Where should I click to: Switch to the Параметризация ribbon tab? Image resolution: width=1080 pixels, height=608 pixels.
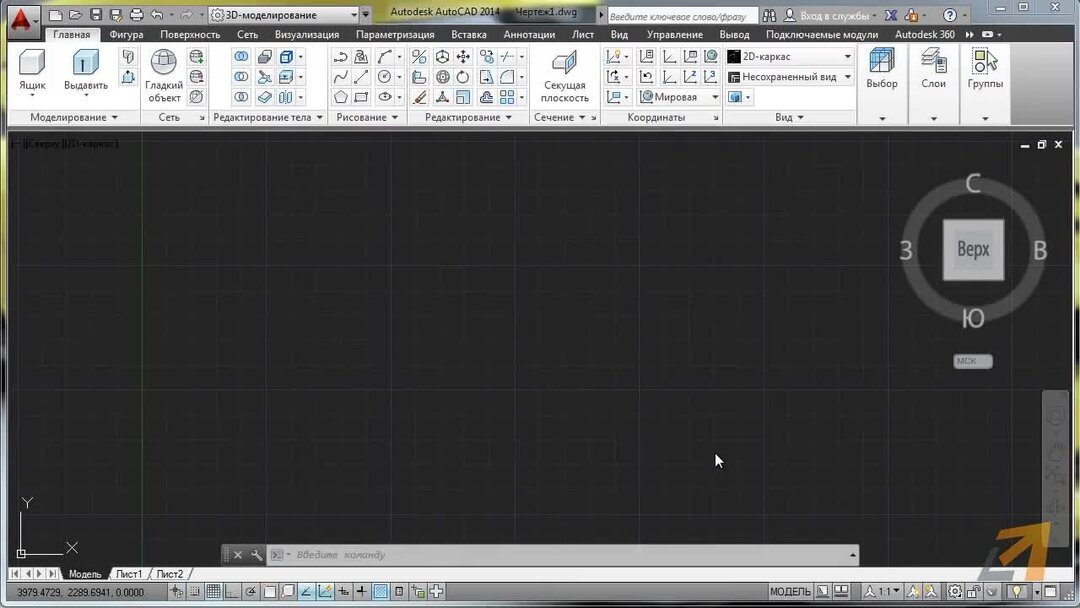395,34
